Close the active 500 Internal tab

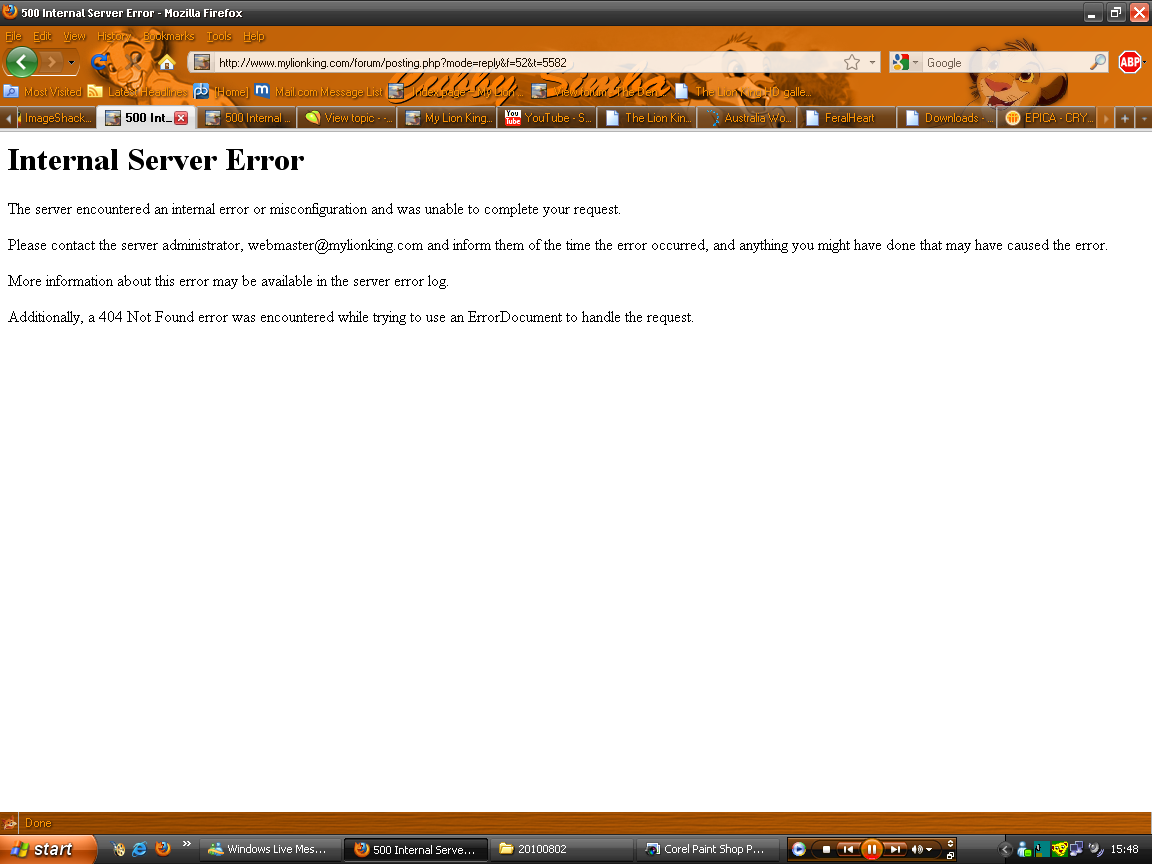[181, 118]
